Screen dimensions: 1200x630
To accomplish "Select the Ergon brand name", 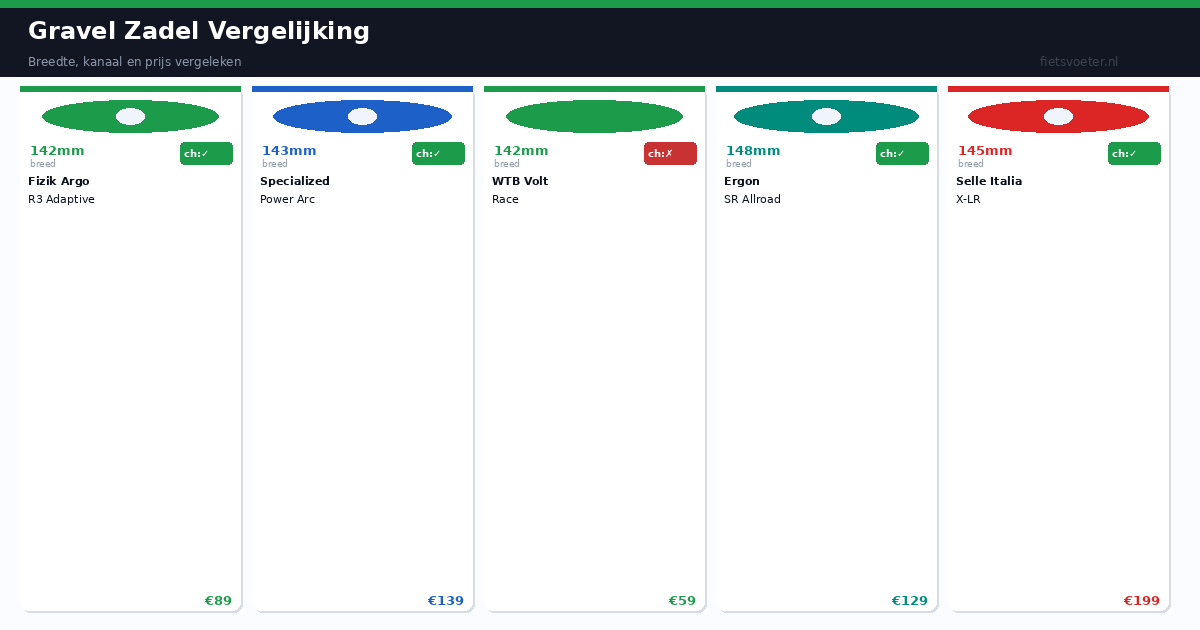I will (742, 181).
